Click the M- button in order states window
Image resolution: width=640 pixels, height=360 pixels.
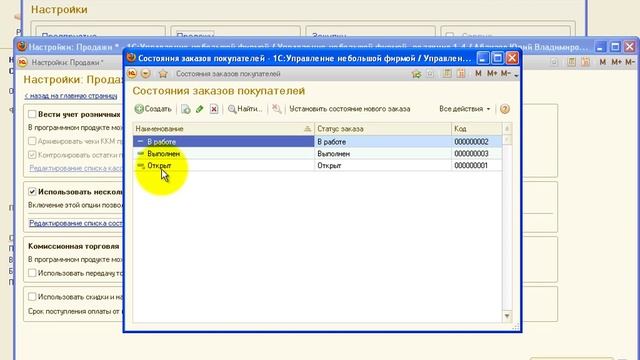[x=505, y=74]
